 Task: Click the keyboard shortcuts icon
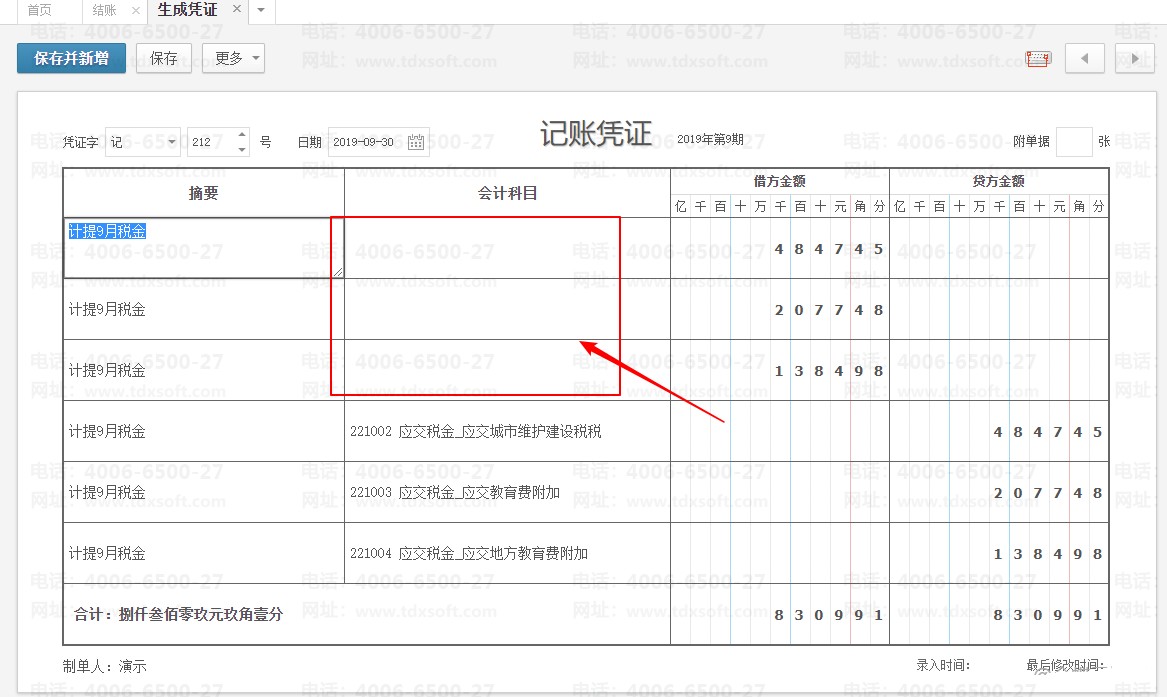click(1038, 59)
